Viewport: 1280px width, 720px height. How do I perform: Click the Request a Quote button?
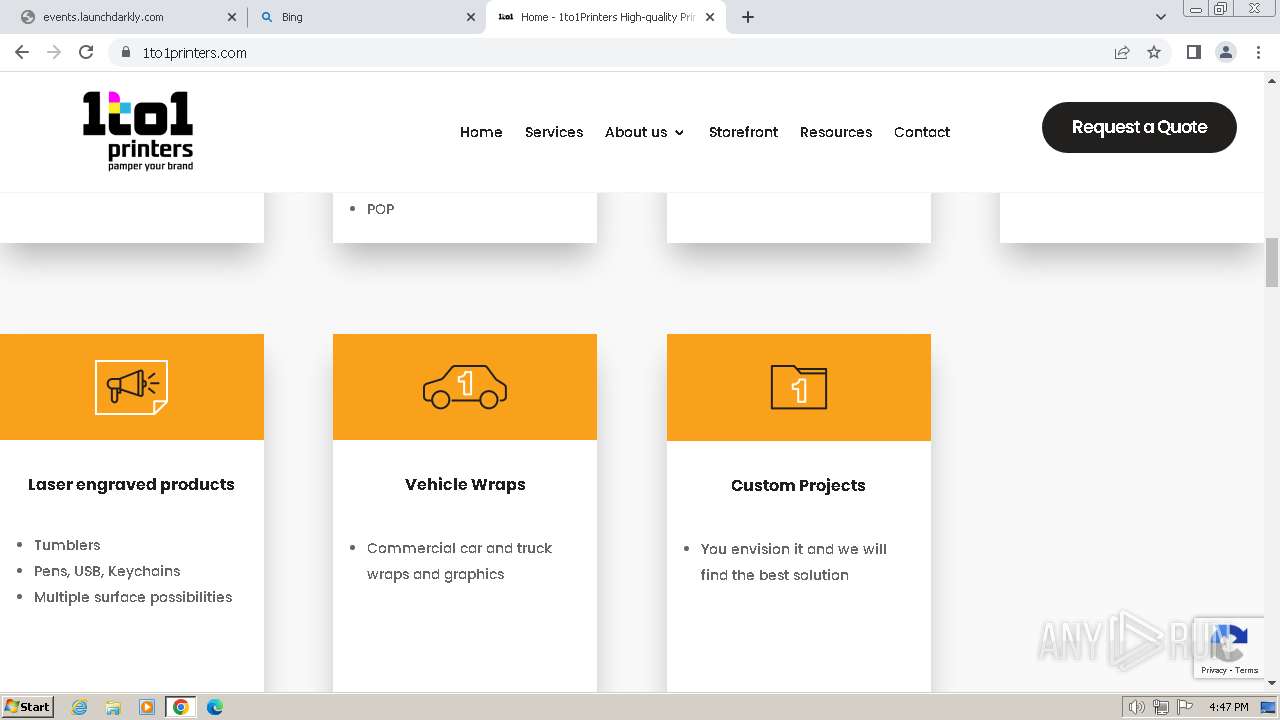tap(1139, 127)
